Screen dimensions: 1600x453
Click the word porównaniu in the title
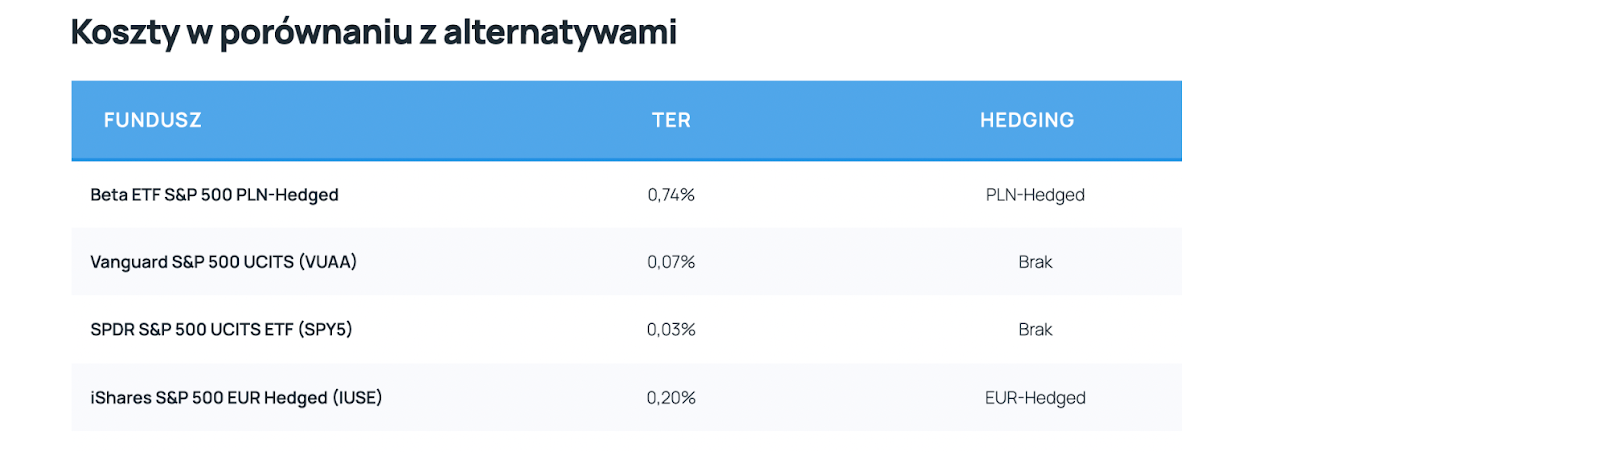pyautogui.click(x=316, y=34)
